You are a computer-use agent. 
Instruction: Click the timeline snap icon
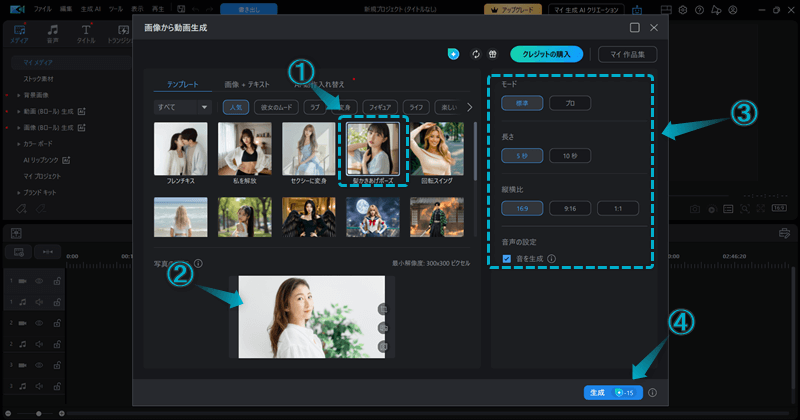point(47,252)
